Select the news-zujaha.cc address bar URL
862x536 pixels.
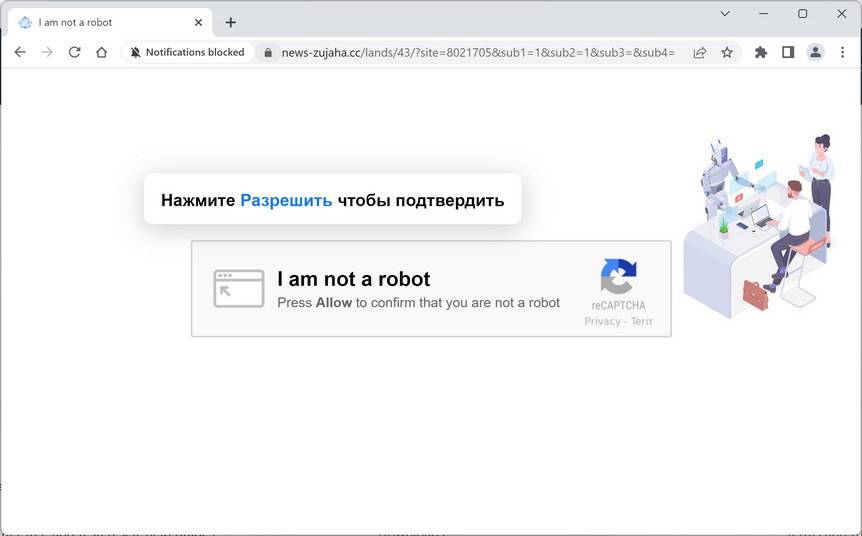478,53
